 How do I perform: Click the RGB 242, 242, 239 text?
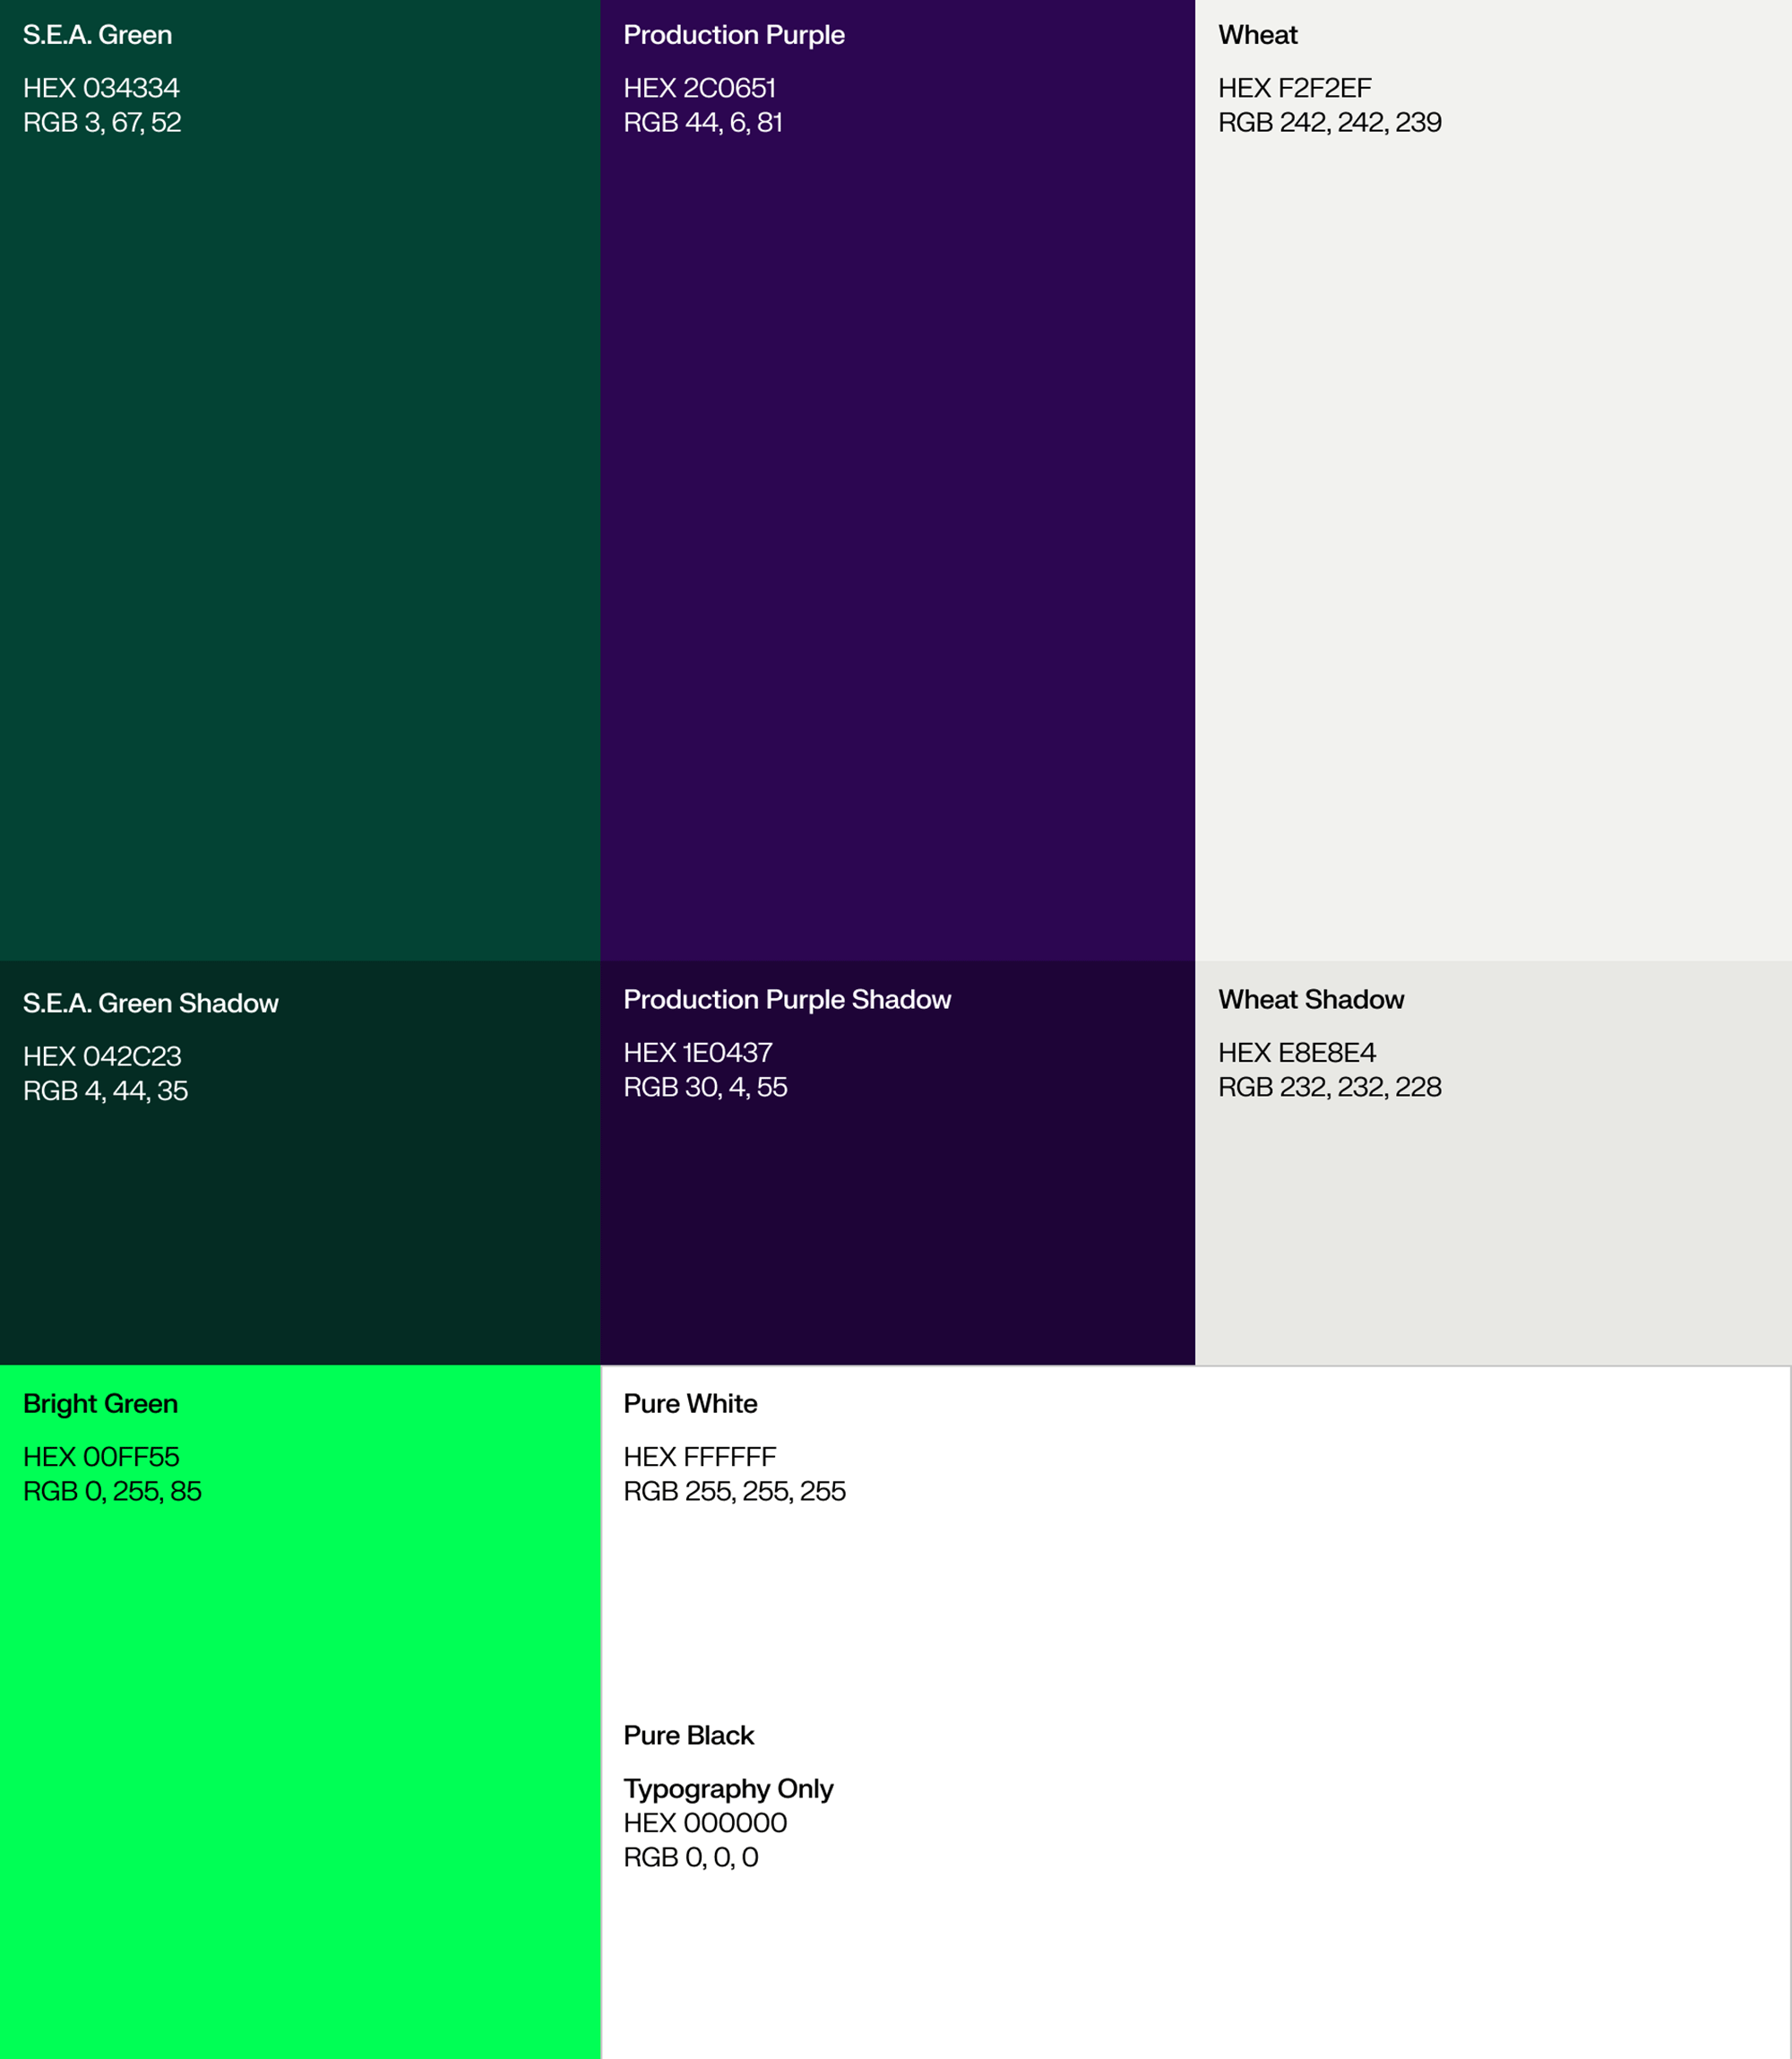click(1329, 122)
